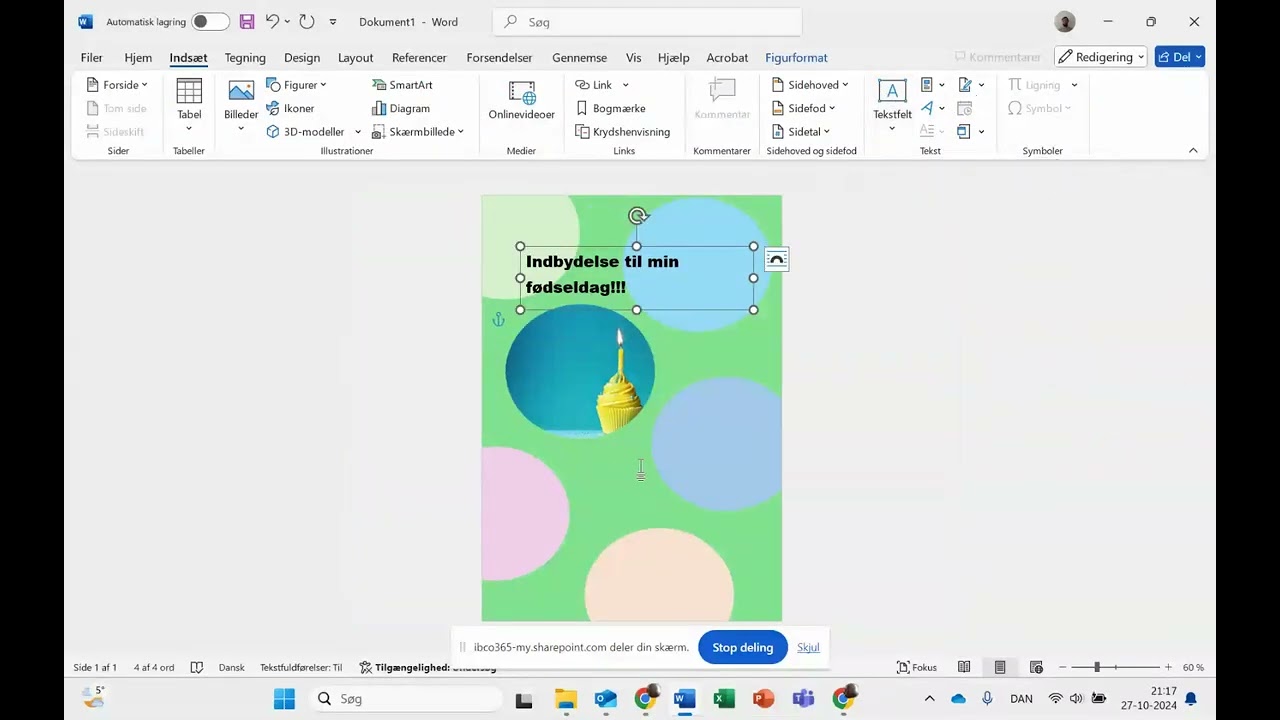Screen dimensions: 1280x720
Task: Switch to Web Layout view icon
Action: [x=1036, y=667]
